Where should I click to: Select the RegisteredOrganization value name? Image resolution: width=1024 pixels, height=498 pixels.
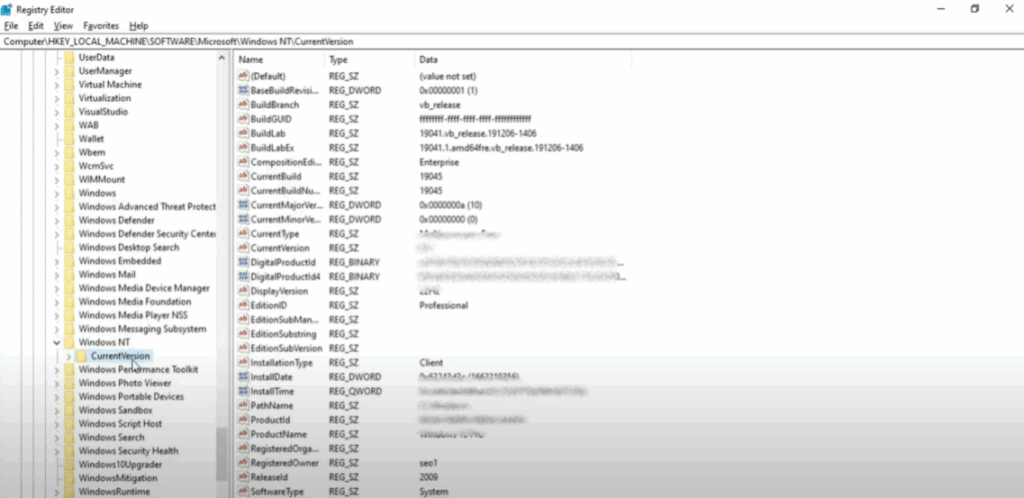pos(284,449)
